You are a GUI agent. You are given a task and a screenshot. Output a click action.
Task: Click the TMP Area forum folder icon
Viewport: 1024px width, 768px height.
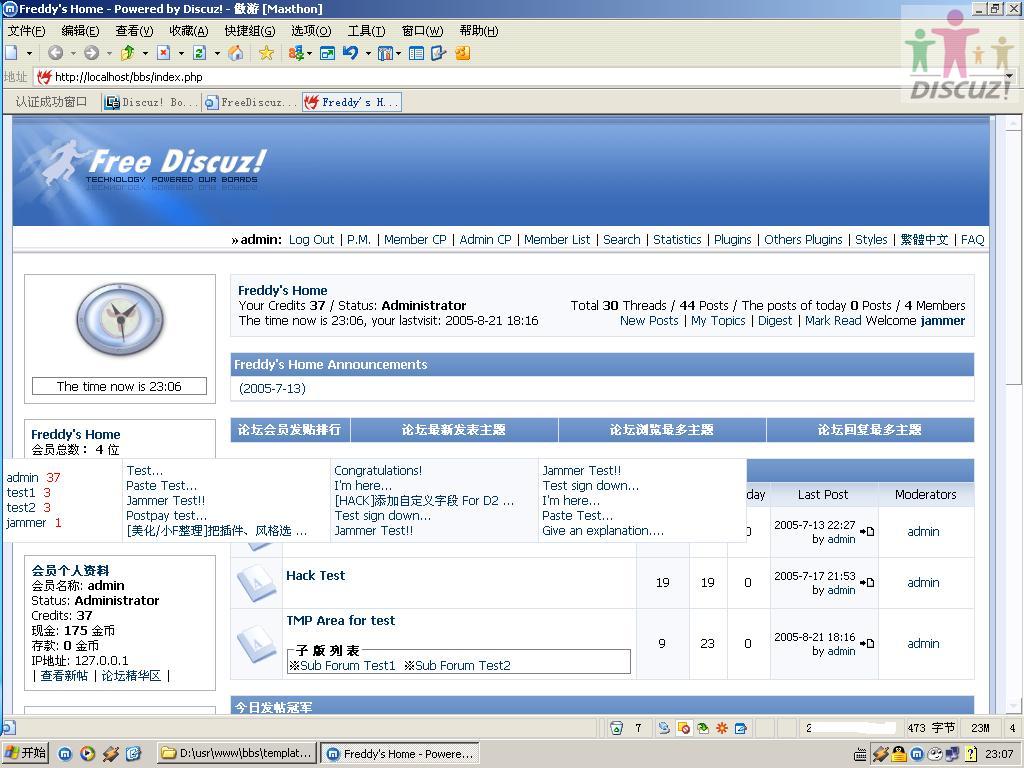[257, 643]
